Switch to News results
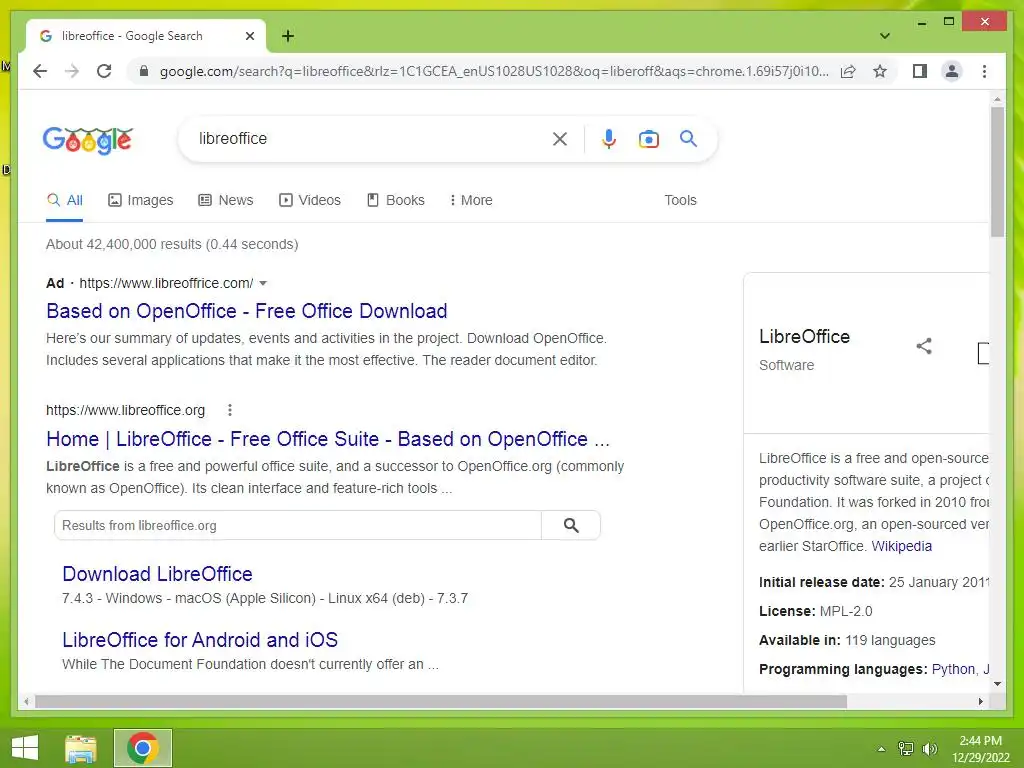 pyautogui.click(x=225, y=200)
